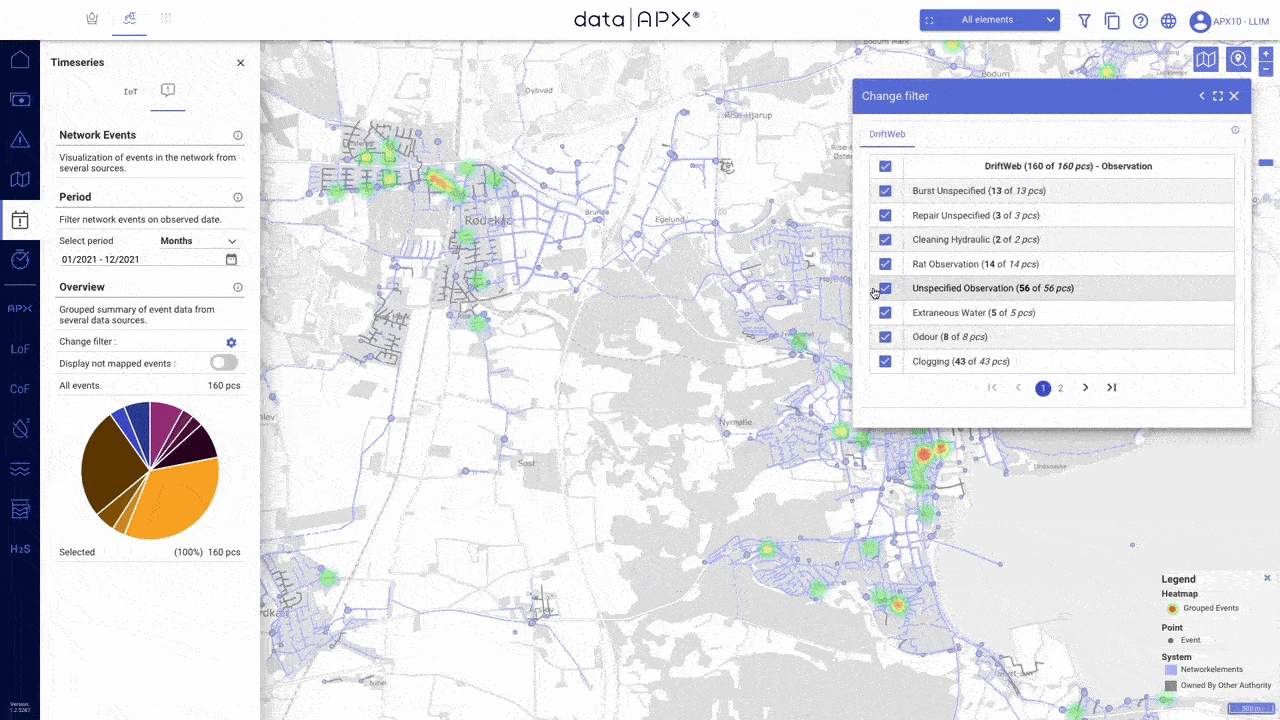Click calendar icon next to date range

click(231, 260)
